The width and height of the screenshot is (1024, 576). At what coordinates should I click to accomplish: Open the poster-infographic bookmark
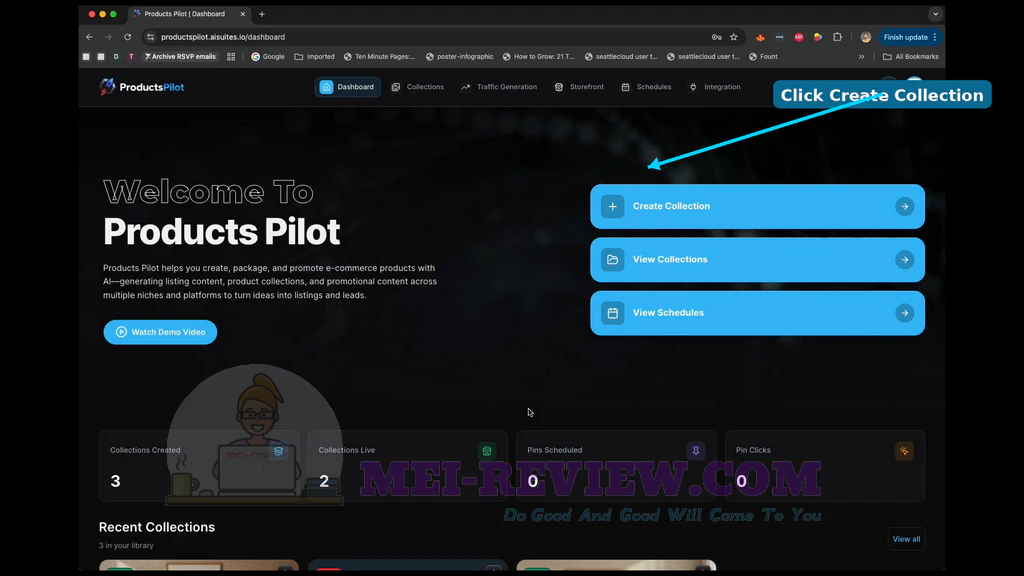[x=460, y=57]
